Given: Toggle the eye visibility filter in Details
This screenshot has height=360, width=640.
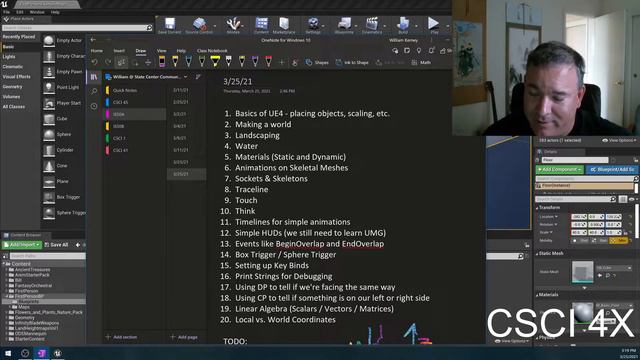Looking at the screenshot, I should 632,199.
